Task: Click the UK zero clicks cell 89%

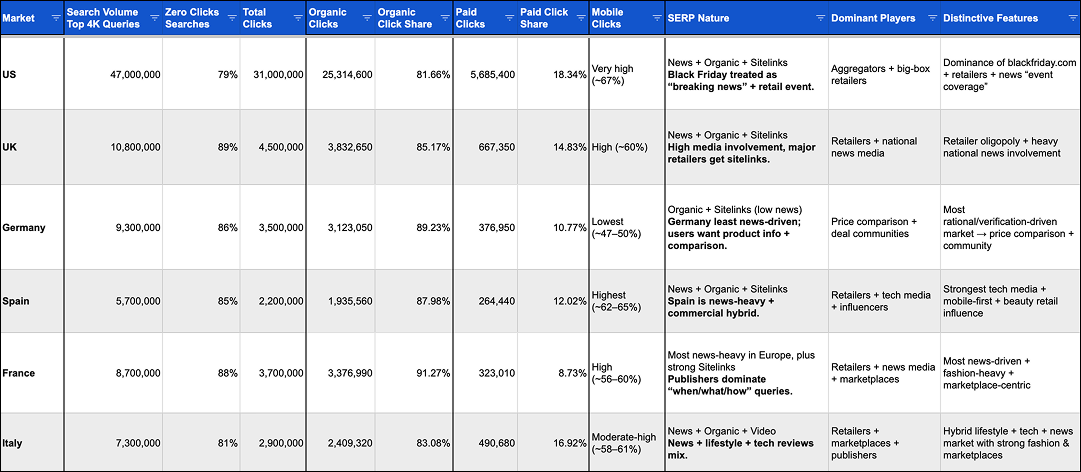Action: tap(201, 147)
